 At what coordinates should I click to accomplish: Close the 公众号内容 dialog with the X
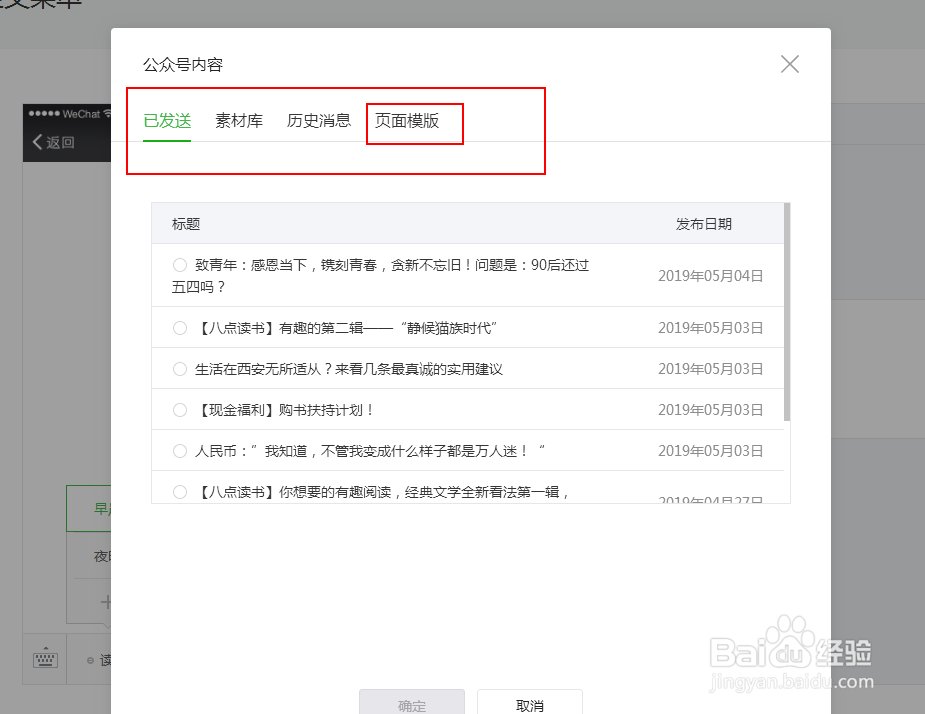tap(789, 63)
